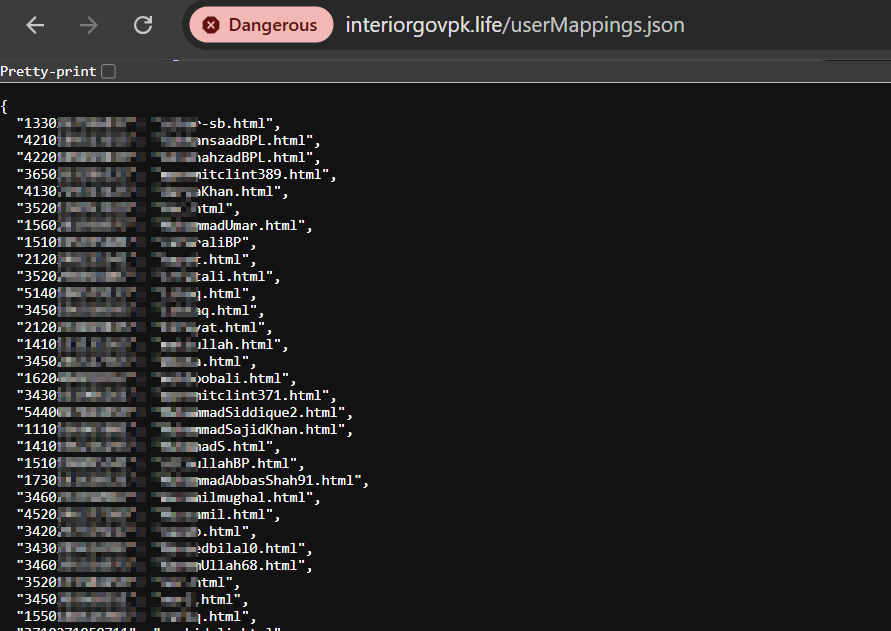Click text "yat.html"
The height and width of the screenshot is (631, 891).
tap(231, 328)
